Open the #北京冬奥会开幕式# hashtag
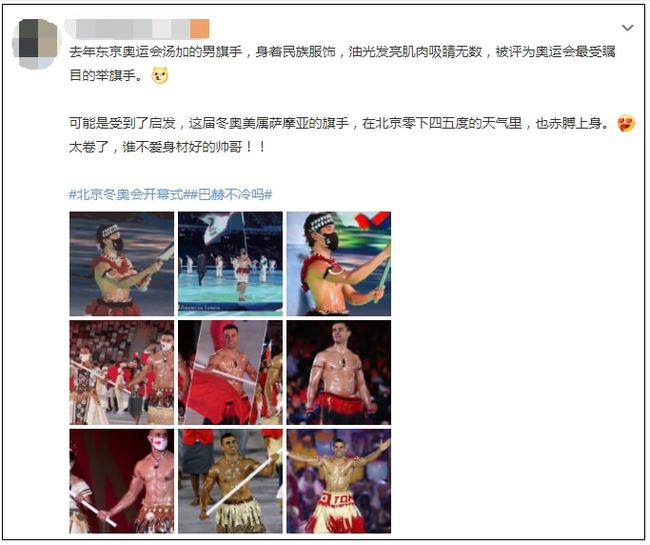Image resolution: width=650 pixels, height=545 pixels. [x=126, y=194]
